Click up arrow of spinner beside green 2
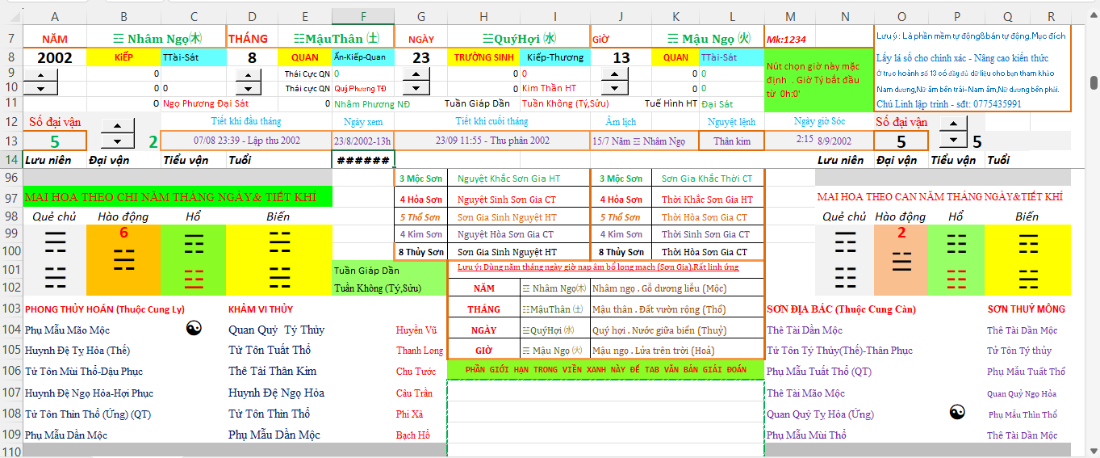Viewport: 1100px width, 458px height. pos(118,126)
